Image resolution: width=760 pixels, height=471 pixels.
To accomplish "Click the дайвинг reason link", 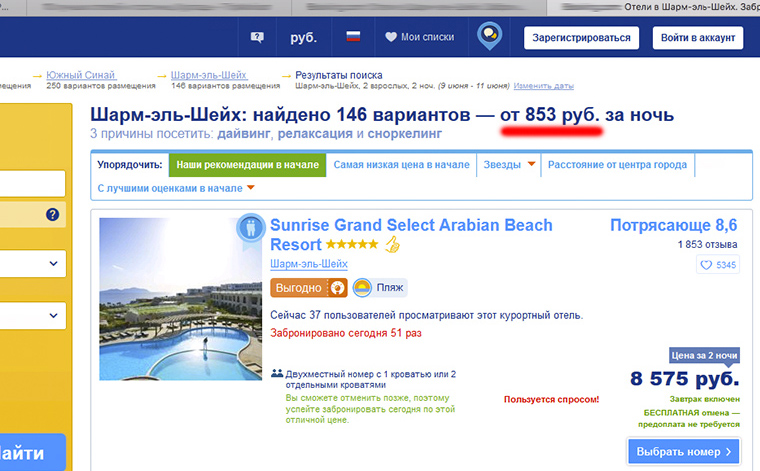I will point(243,134).
